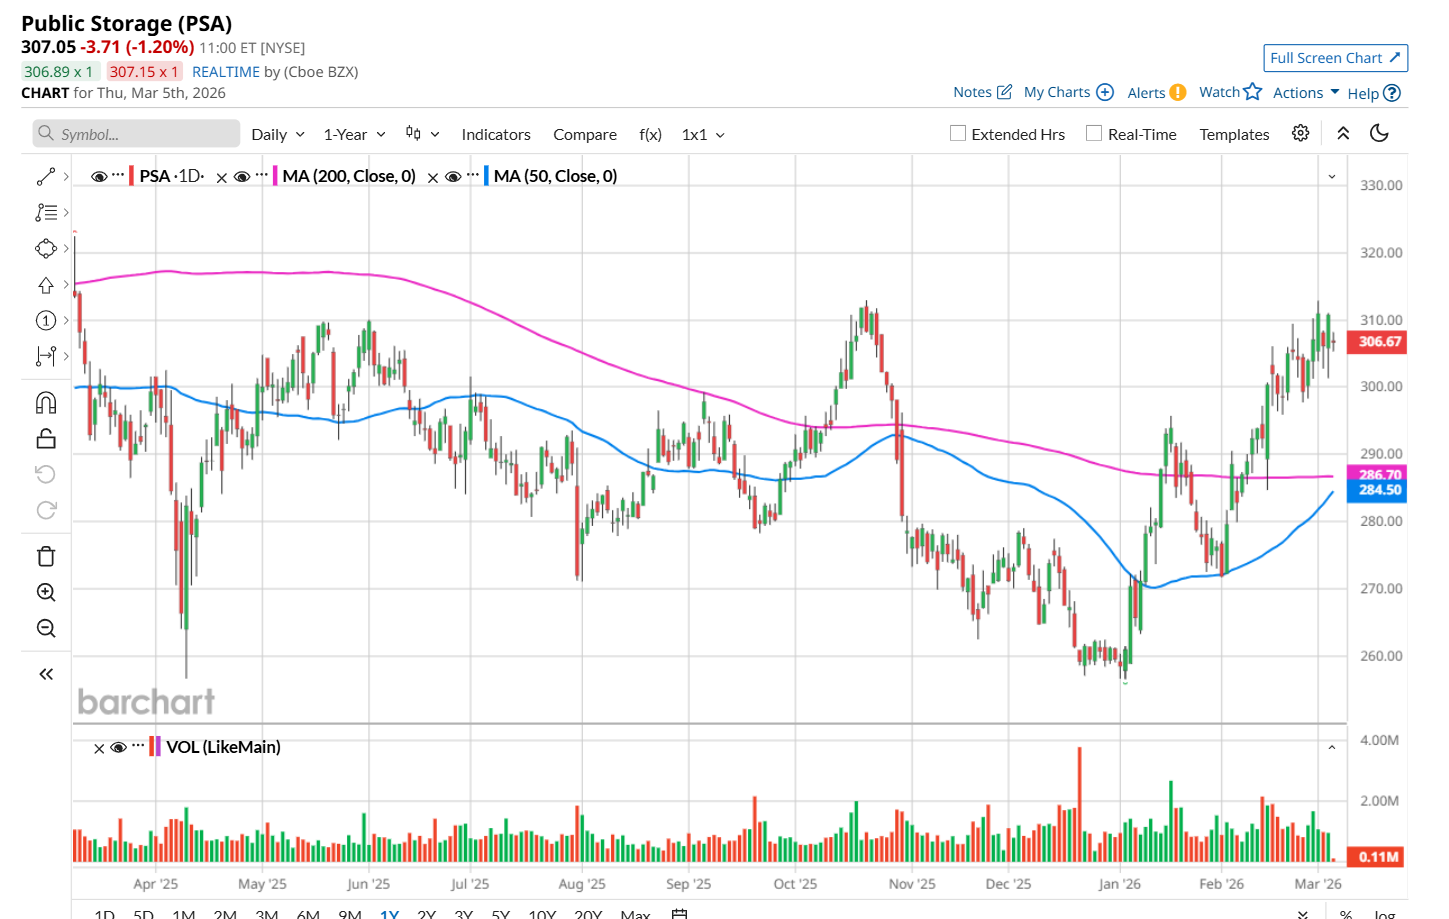Screen dimensions: 1449x919
Task: Open the Daily frequency dropdown
Action: click(278, 134)
